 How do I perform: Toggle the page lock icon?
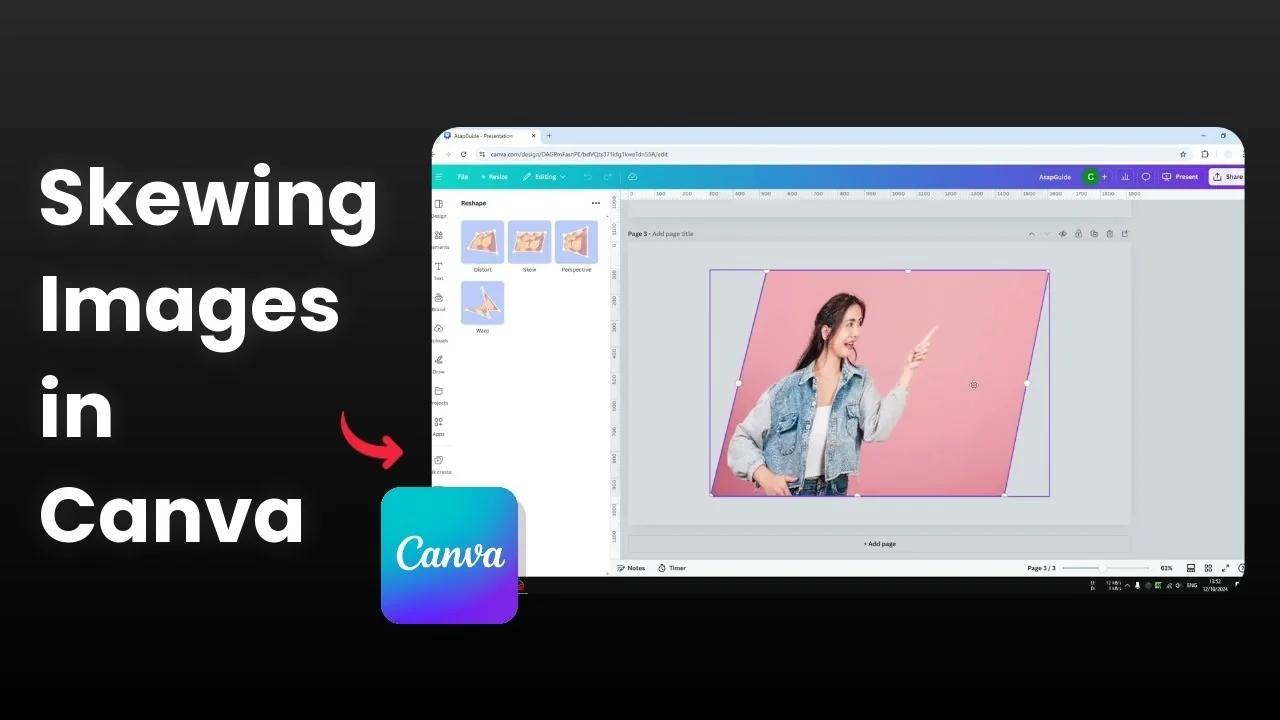click(1078, 234)
